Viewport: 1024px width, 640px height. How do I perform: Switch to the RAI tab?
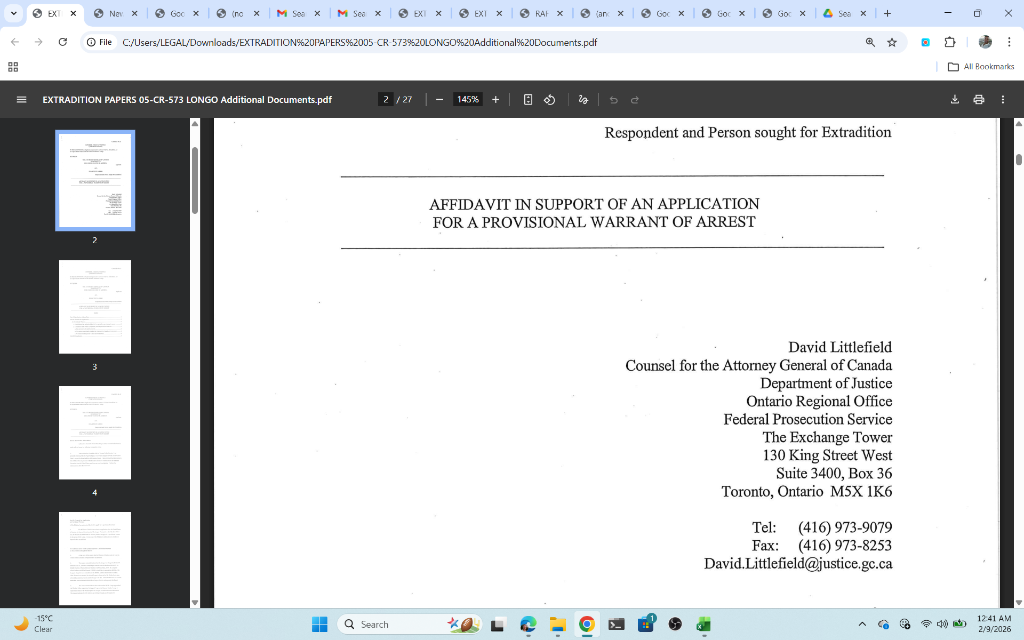point(540,14)
